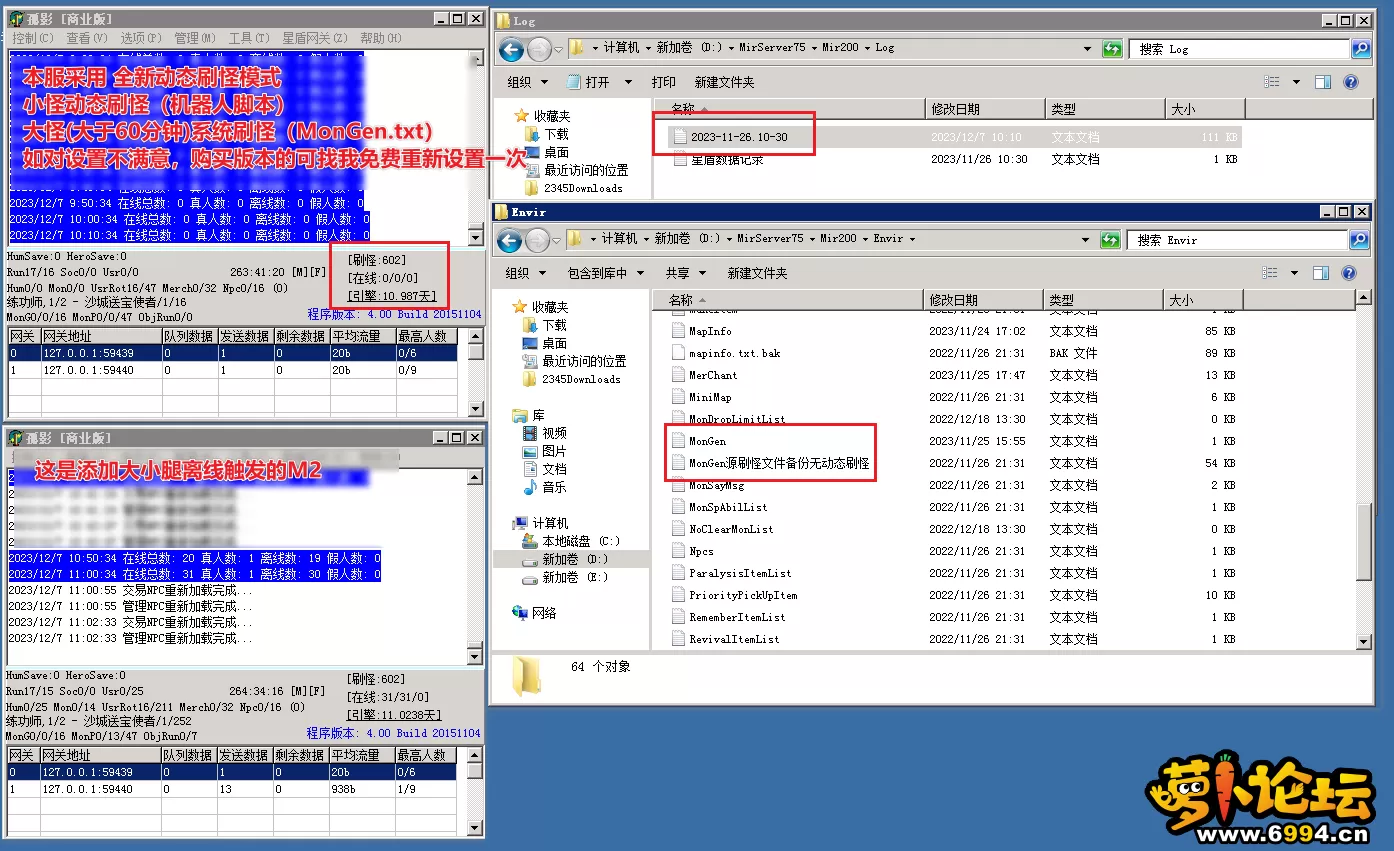Image resolution: width=1394 pixels, height=851 pixels.
Task: Open address bar history dropdown in Log window
Action: tap(1088, 49)
